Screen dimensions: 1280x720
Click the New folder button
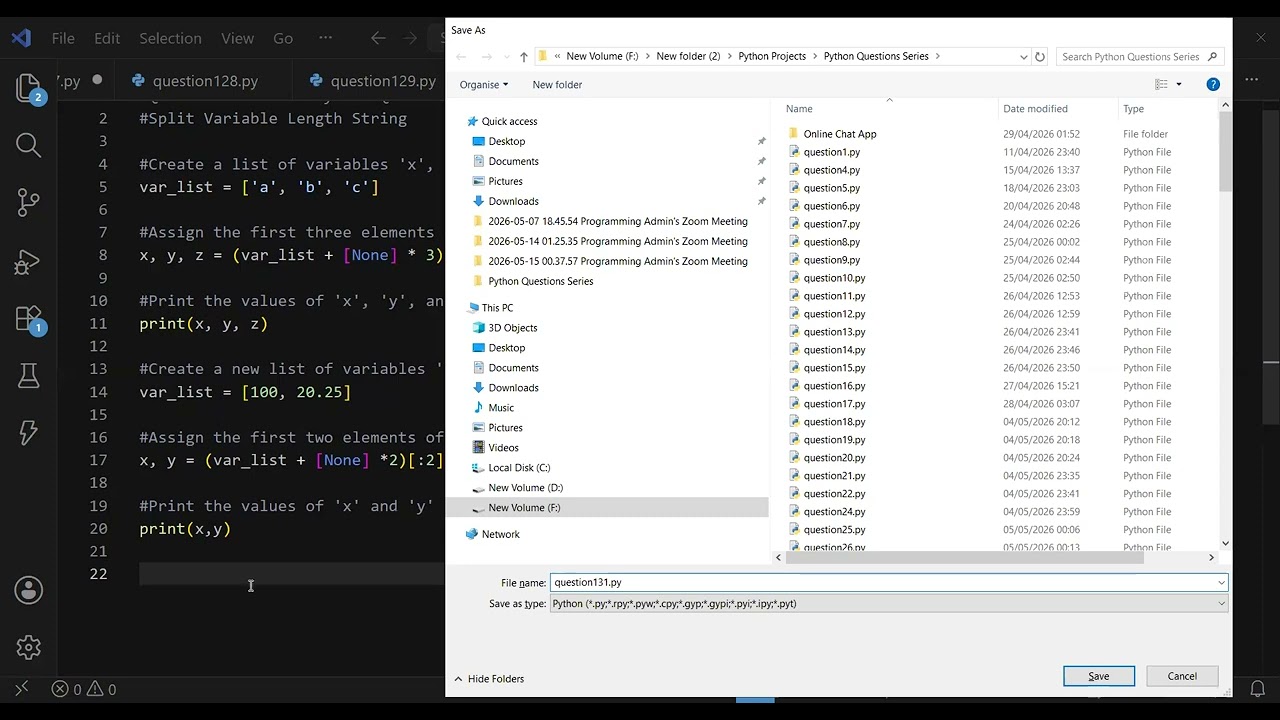557,85
